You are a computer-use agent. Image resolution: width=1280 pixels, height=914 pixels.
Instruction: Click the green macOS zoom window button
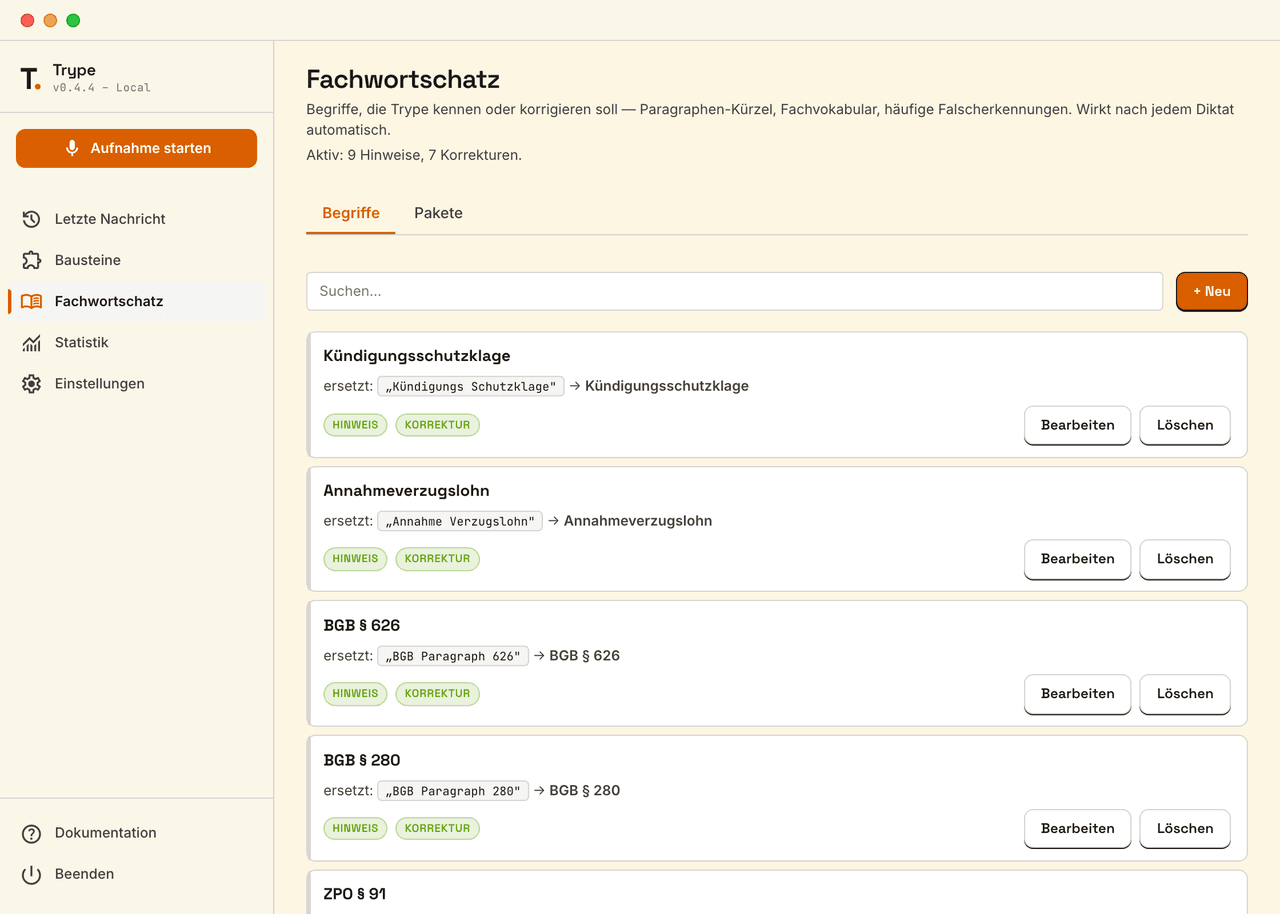pos(73,20)
